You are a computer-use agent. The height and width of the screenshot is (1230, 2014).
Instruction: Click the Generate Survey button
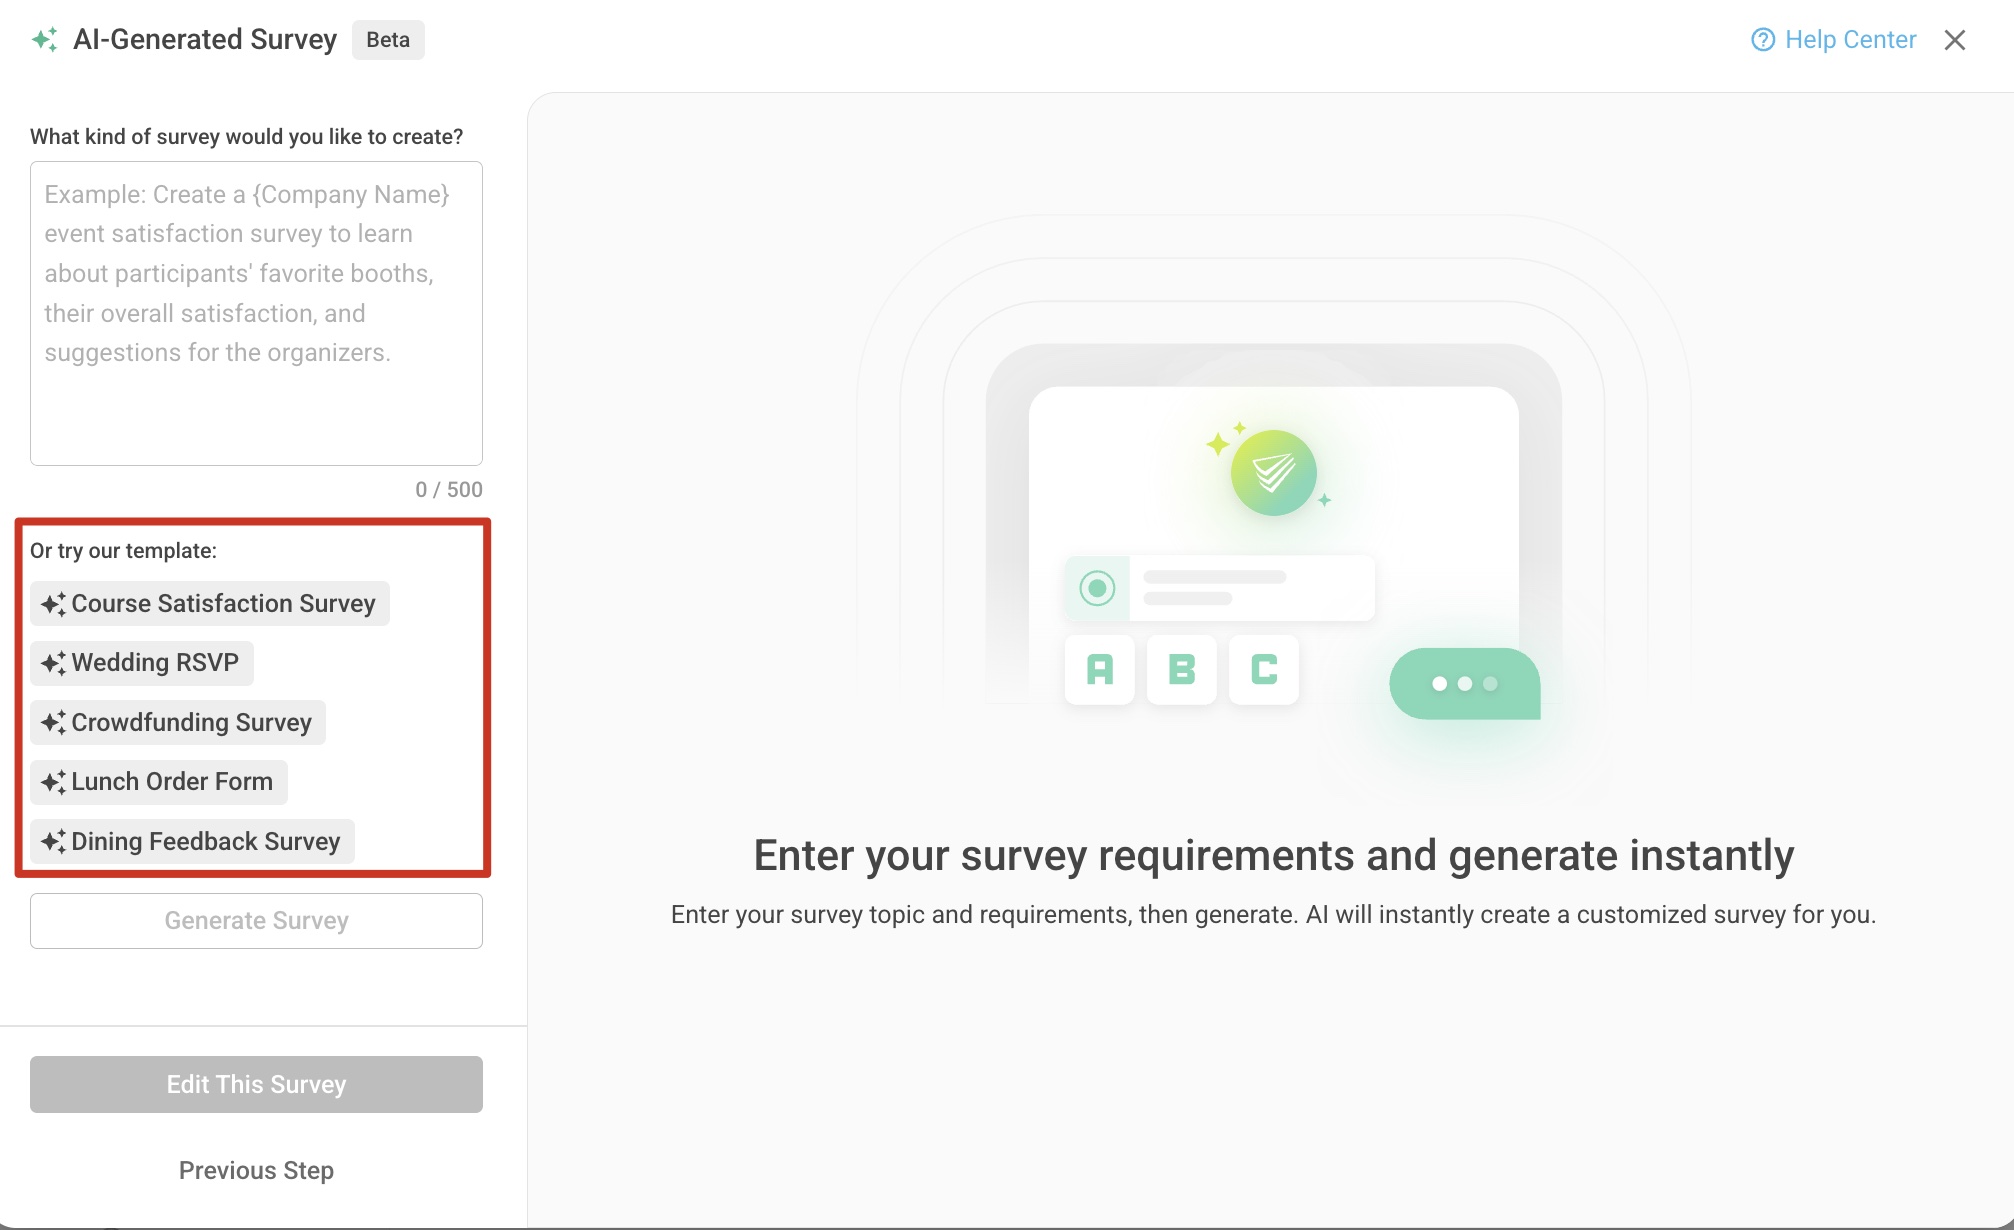click(256, 920)
